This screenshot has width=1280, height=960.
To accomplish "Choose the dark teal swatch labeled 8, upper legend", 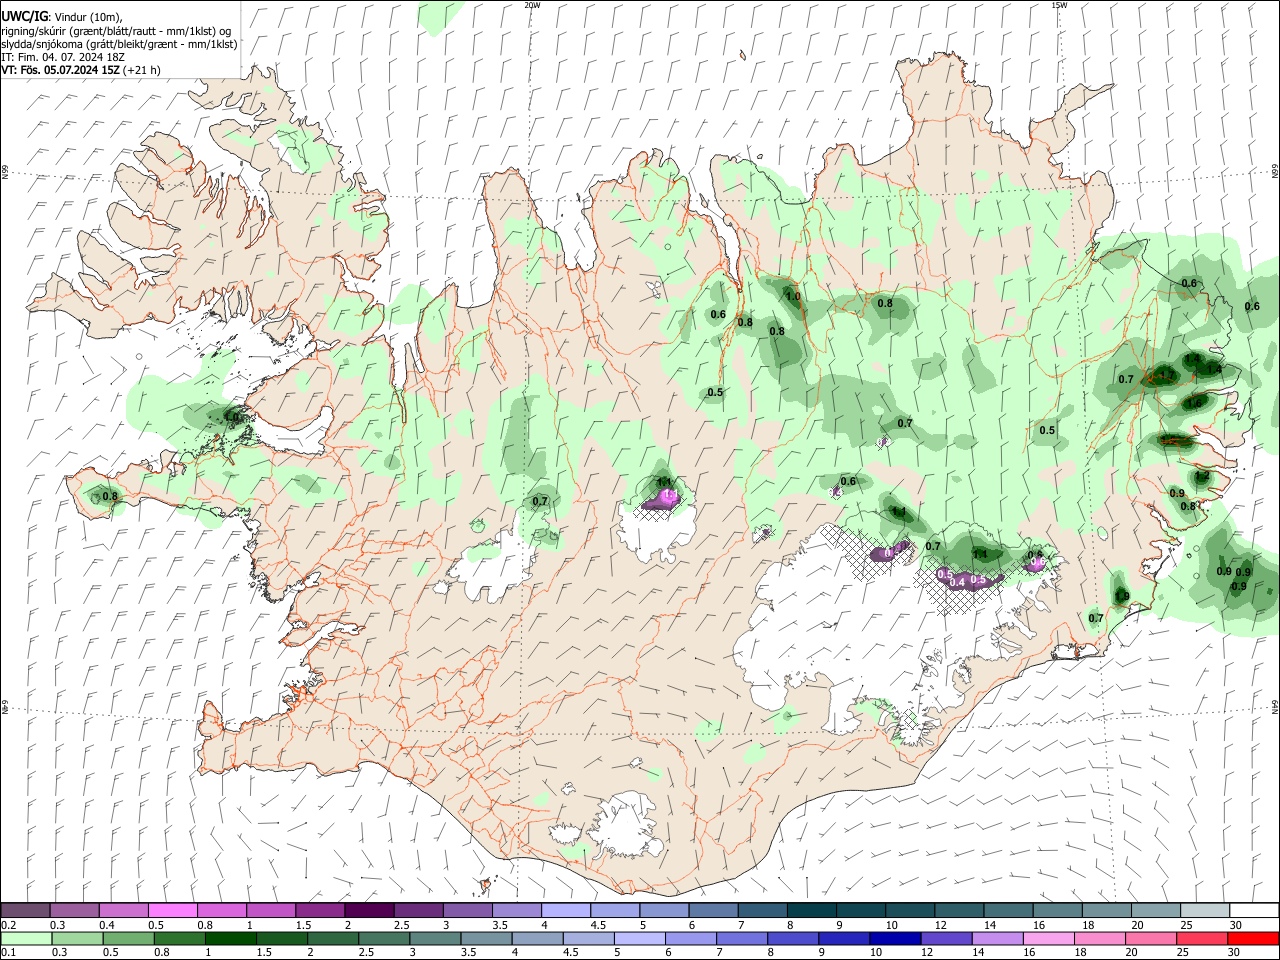I will pos(810,911).
